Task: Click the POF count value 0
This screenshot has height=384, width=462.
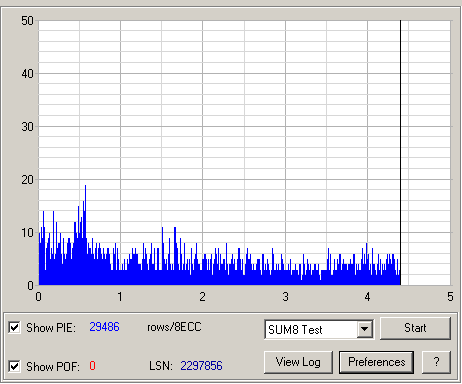Action: click(x=92, y=366)
